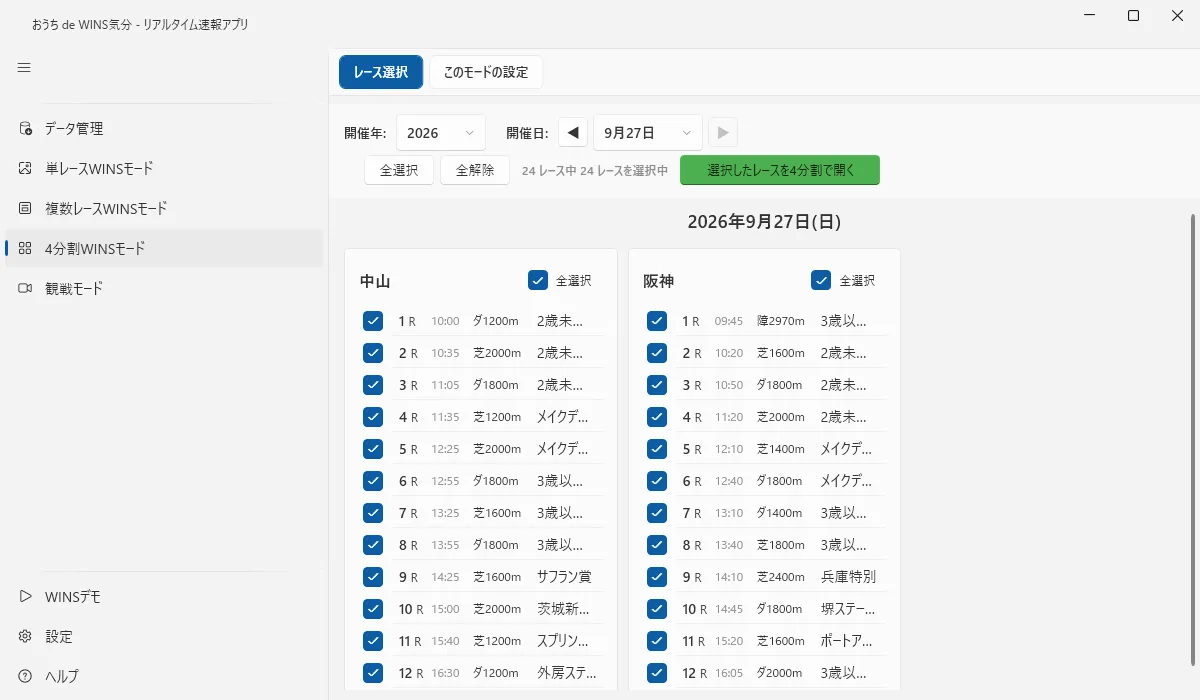Uncheck 中山 12R 16:30 race
This screenshot has width=1200, height=700.
click(x=373, y=673)
